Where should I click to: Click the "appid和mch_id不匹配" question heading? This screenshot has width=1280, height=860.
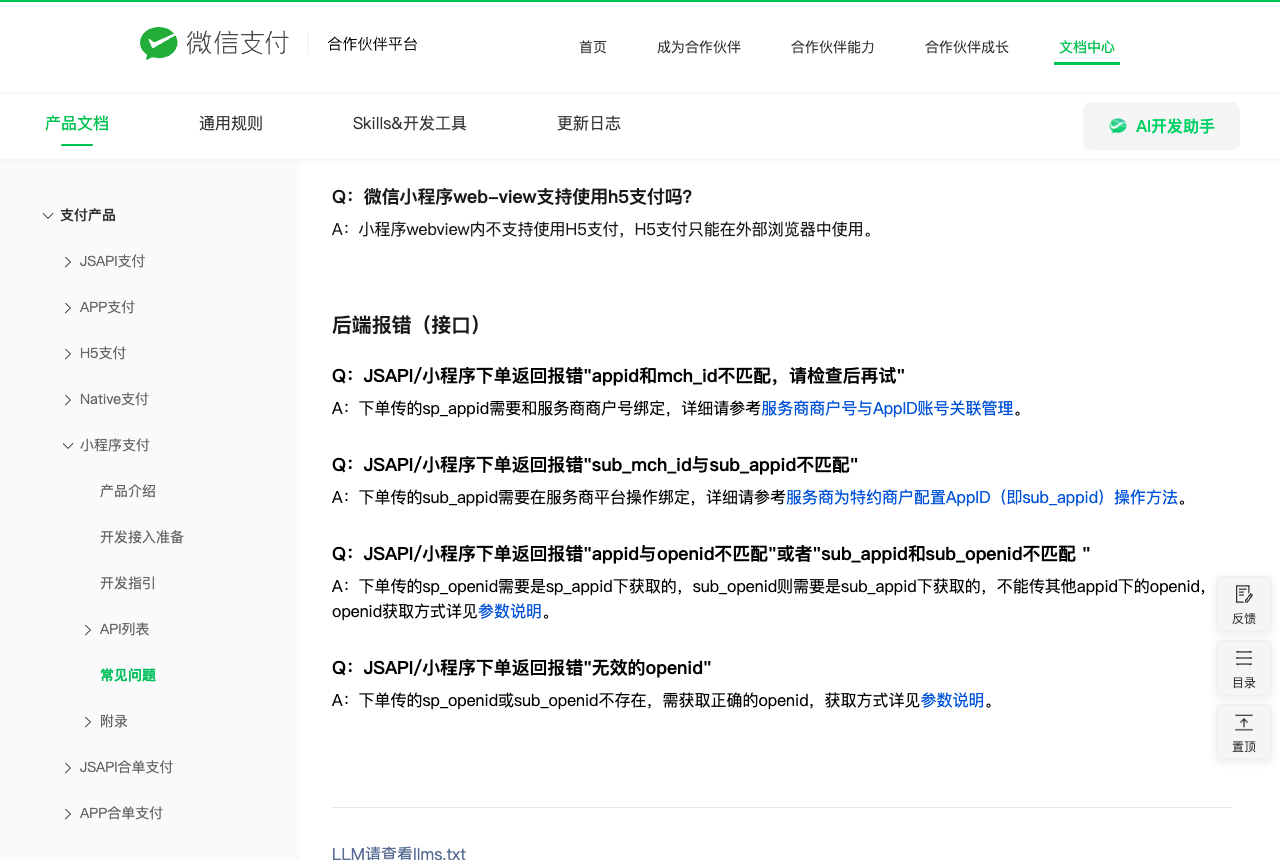(x=618, y=376)
